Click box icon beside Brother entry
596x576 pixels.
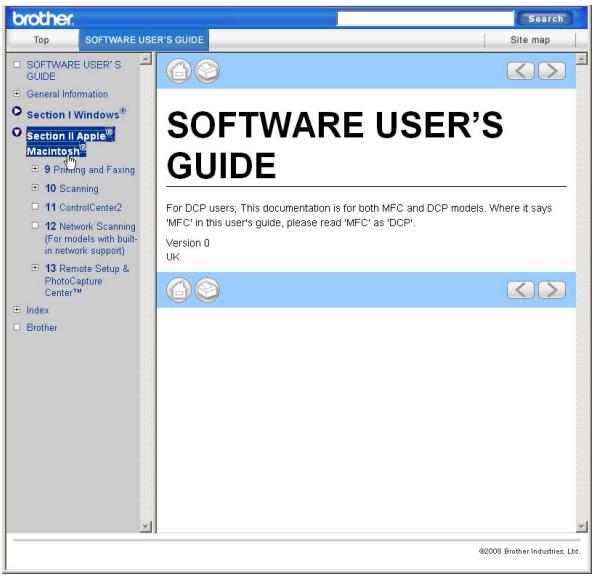(17, 327)
